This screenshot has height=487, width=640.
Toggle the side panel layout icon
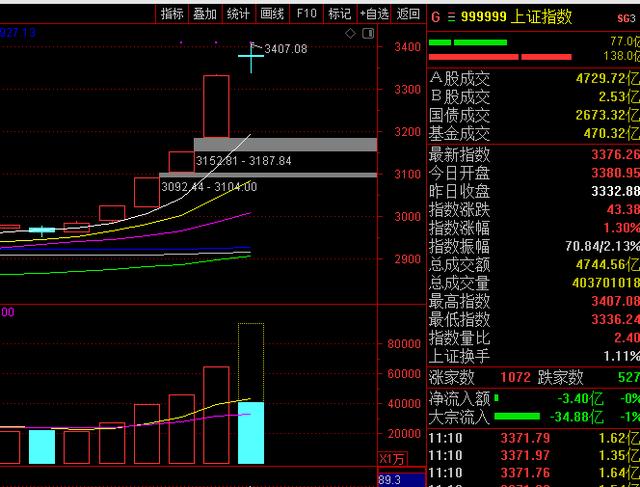(x=368, y=33)
